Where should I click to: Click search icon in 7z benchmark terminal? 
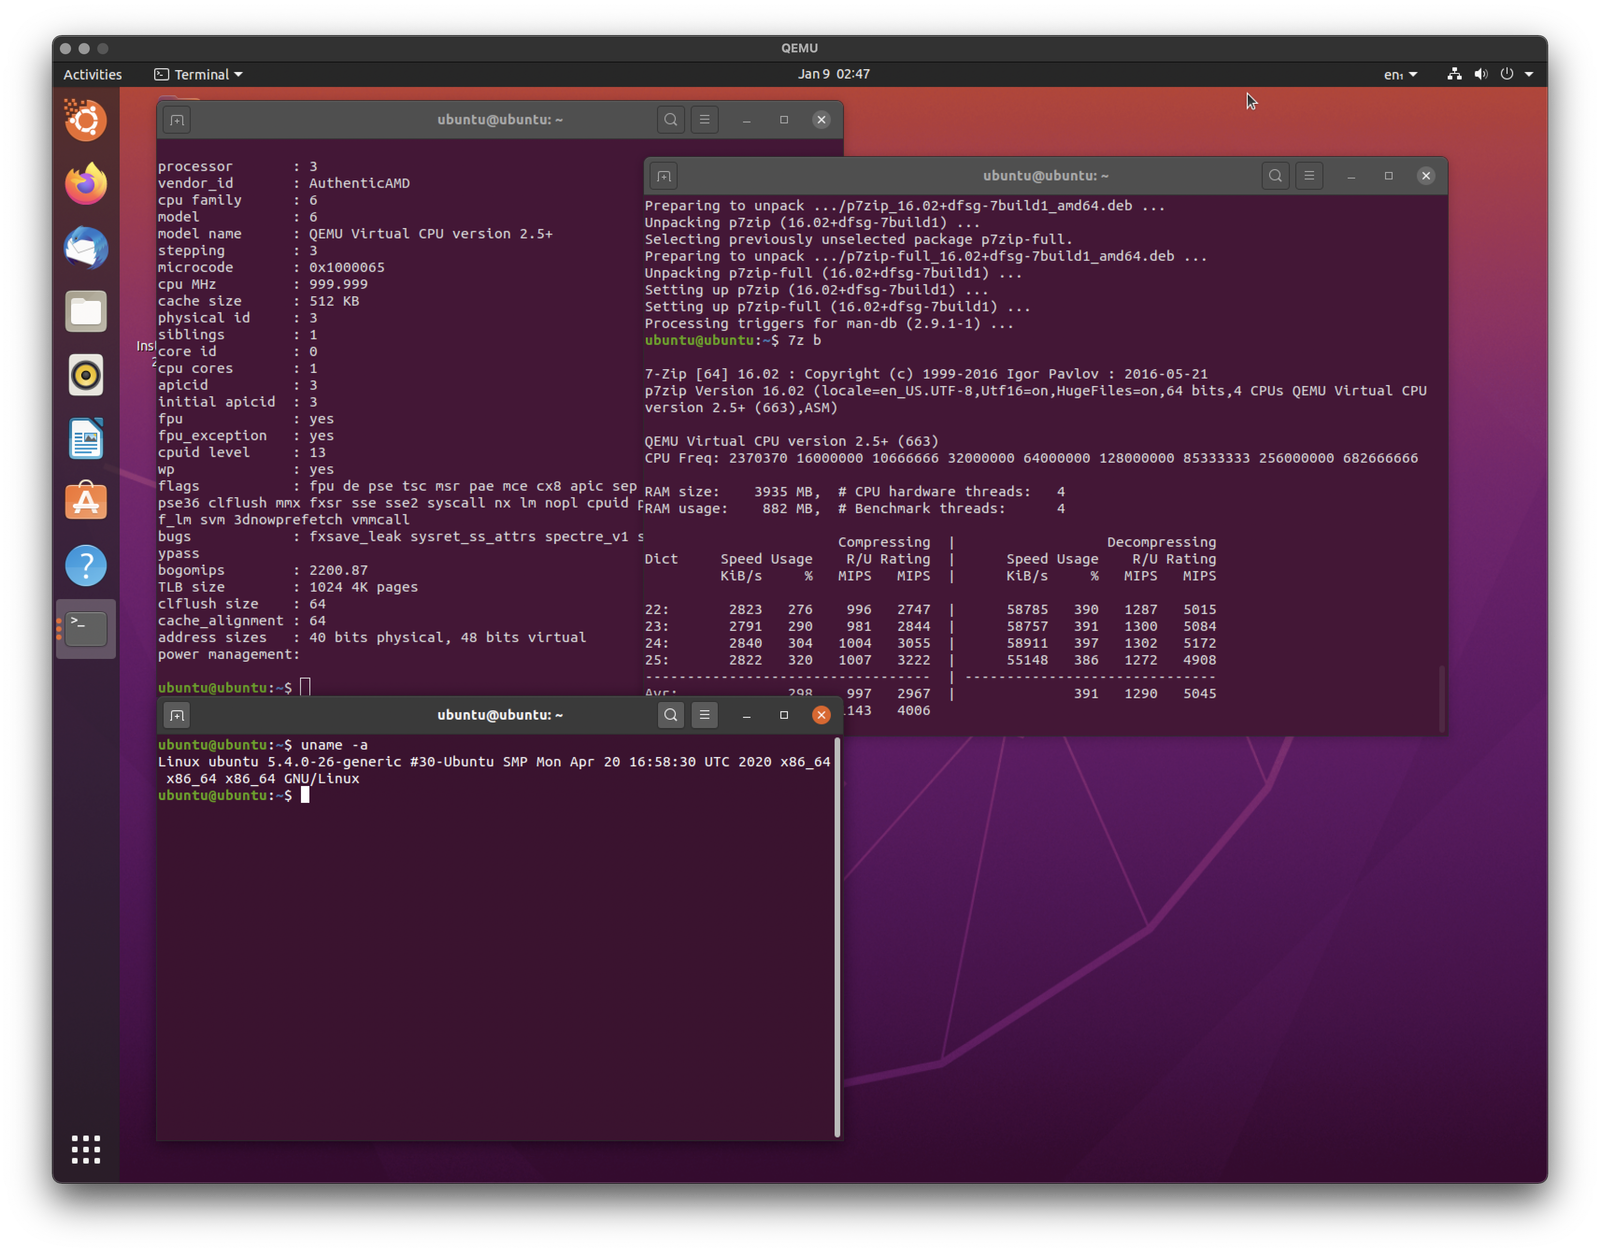(x=1275, y=176)
